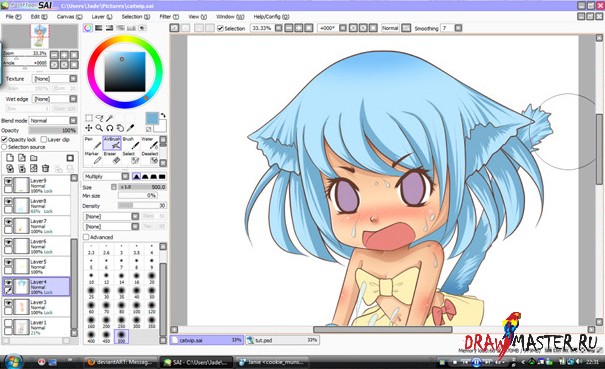The image size is (605, 369).
Task: Hide Layer7 using its eye icon
Action: coord(8,222)
